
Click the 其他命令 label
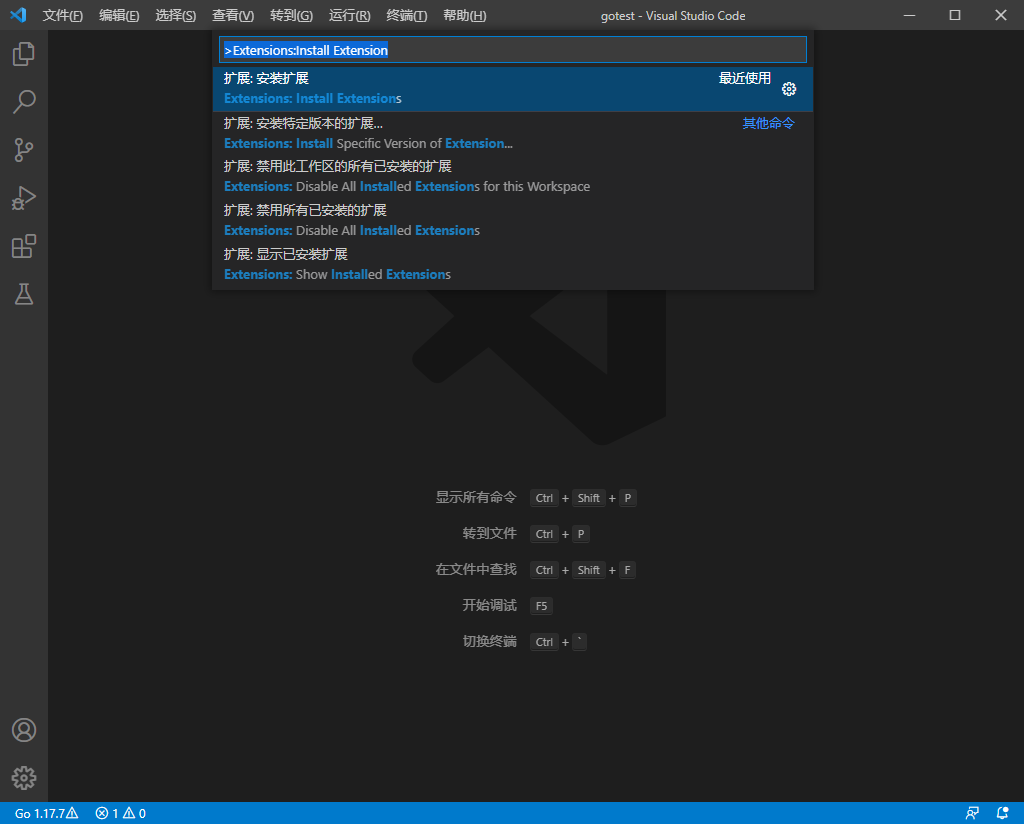click(x=769, y=123)
